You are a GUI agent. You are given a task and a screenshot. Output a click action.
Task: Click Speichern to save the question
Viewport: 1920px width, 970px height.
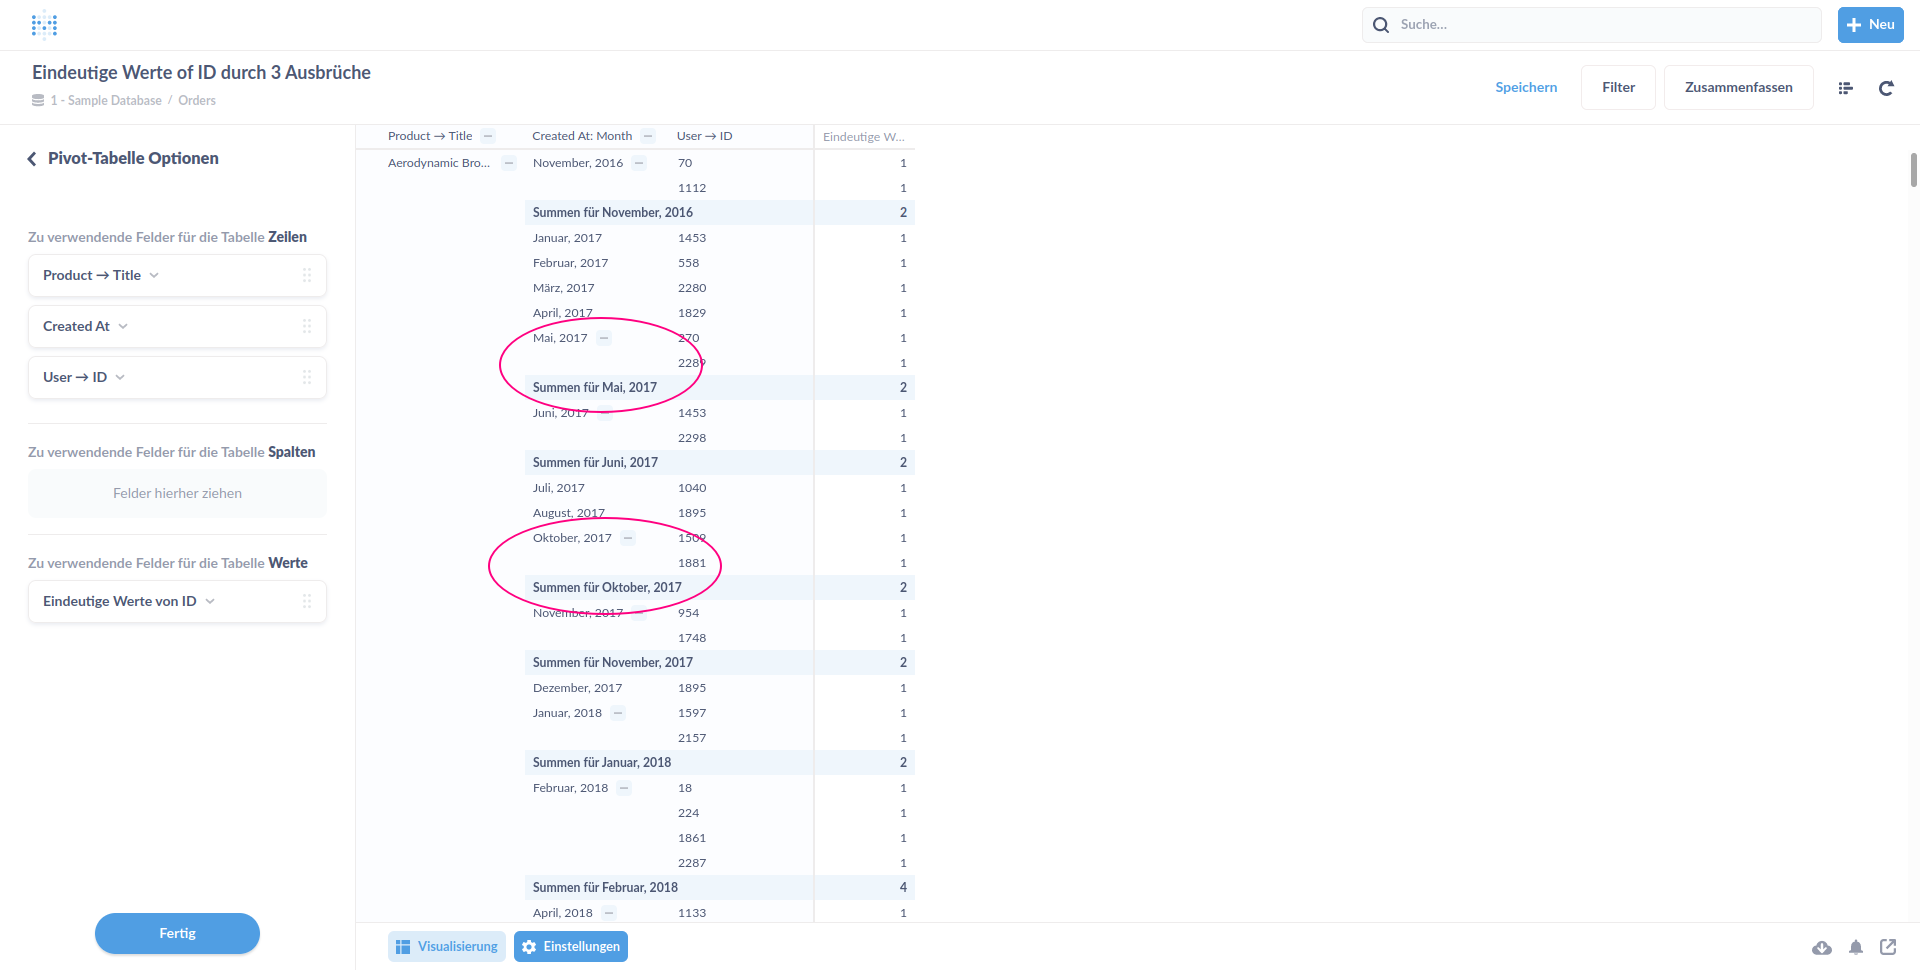[x=1526, y=87]
